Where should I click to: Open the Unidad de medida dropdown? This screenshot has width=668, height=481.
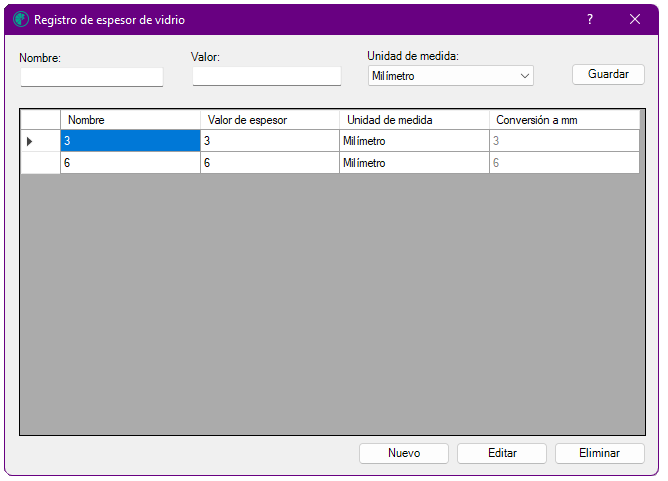click(450, 76)
